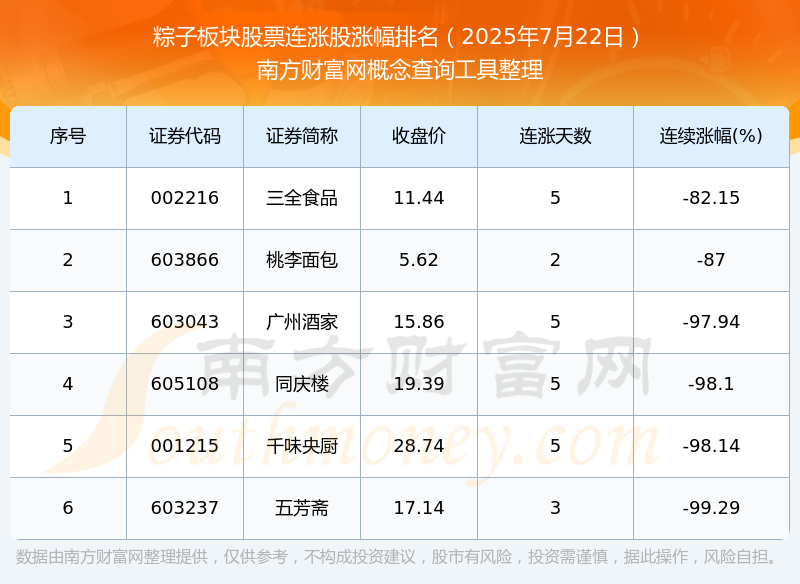Click the 证券简称 column header
The width and height of the screenshot is (800, 584).
coord(302,136)
